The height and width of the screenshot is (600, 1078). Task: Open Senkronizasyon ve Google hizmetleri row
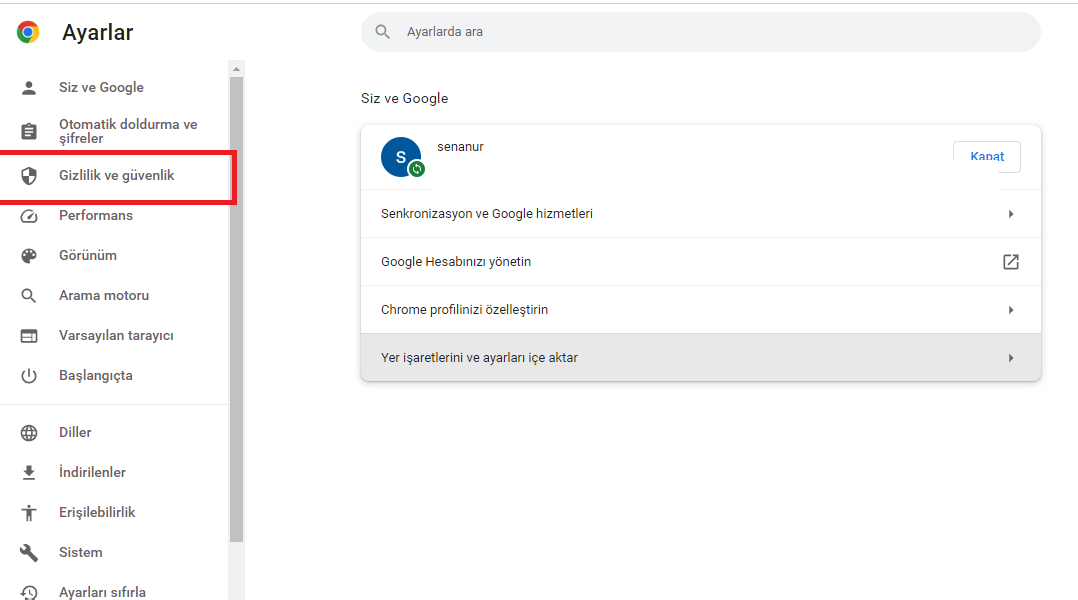[x=701, y=214]
